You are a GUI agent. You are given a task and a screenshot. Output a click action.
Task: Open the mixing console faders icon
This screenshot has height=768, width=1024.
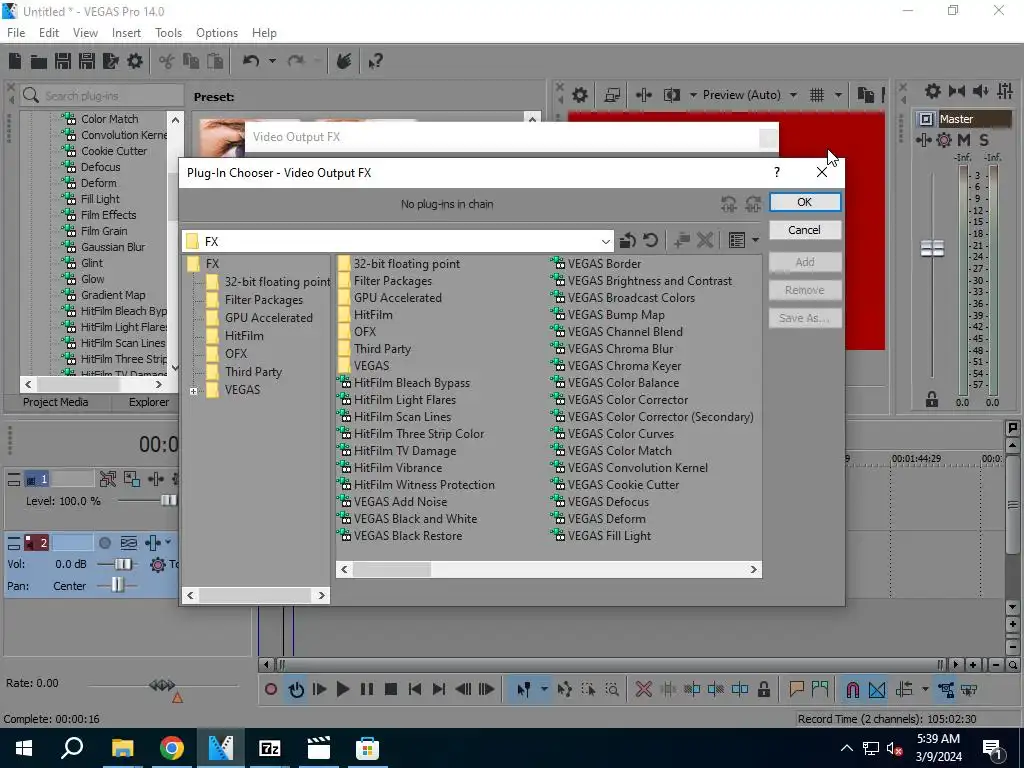(1005, 91)
